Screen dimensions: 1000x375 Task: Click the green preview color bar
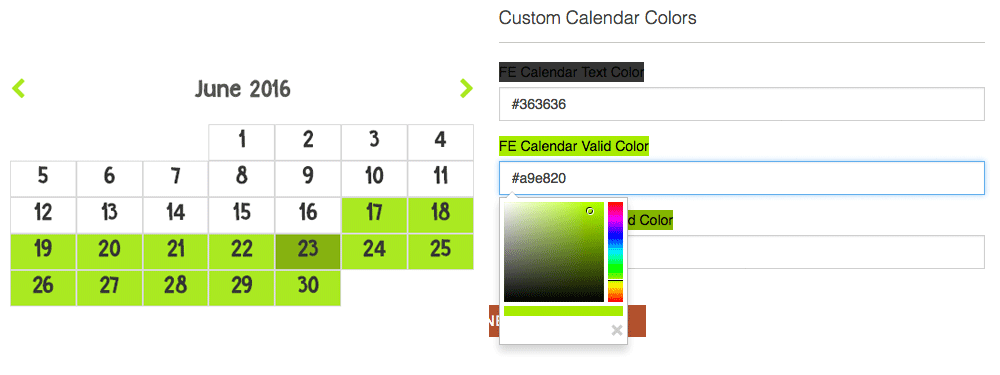pyautogui.click(x=563, y=311)
